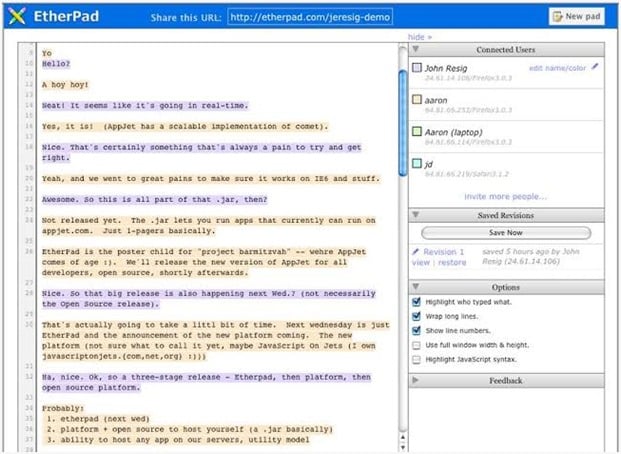Click the 'Yo' line in pad
This screenshot has height=454, width=621.
[47, 53]
